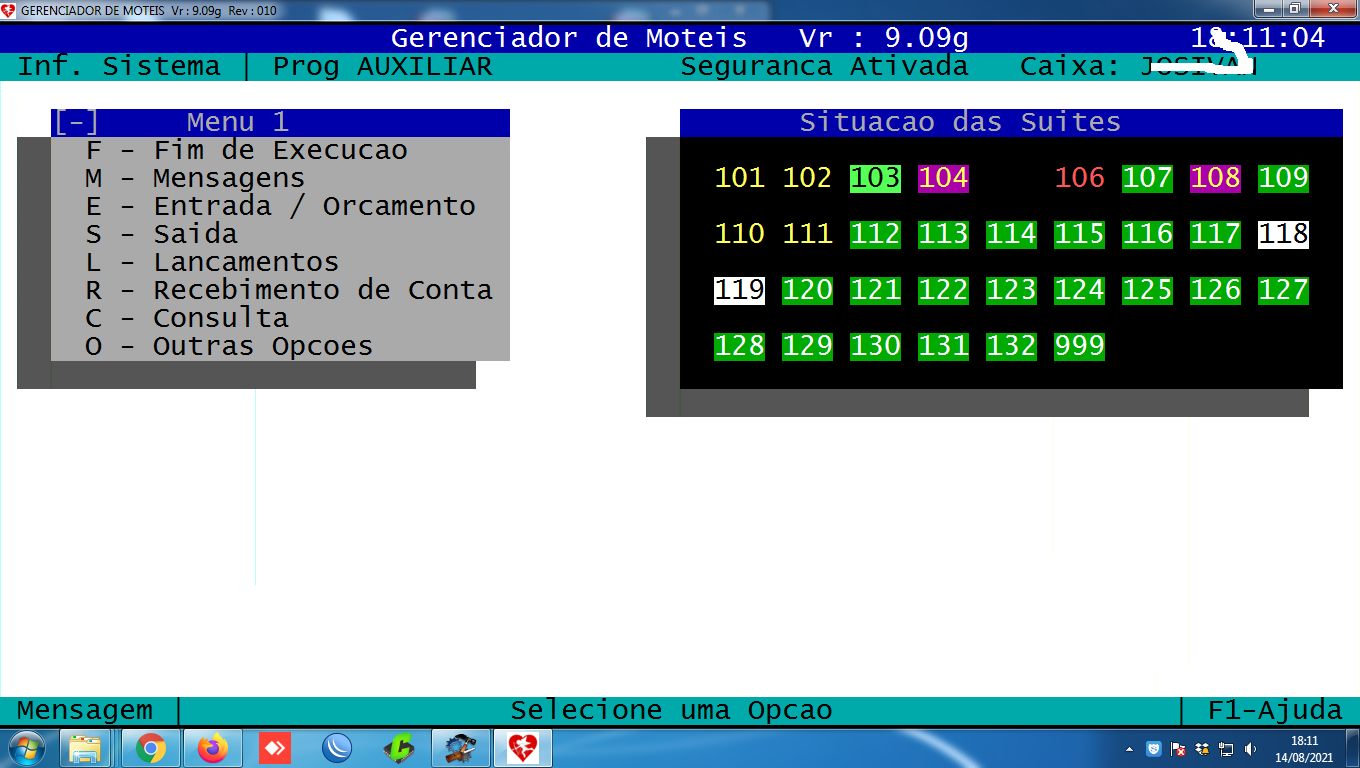Select green suite 132
This screenshot has width=1360, height=768.
tap(1011, 346)
